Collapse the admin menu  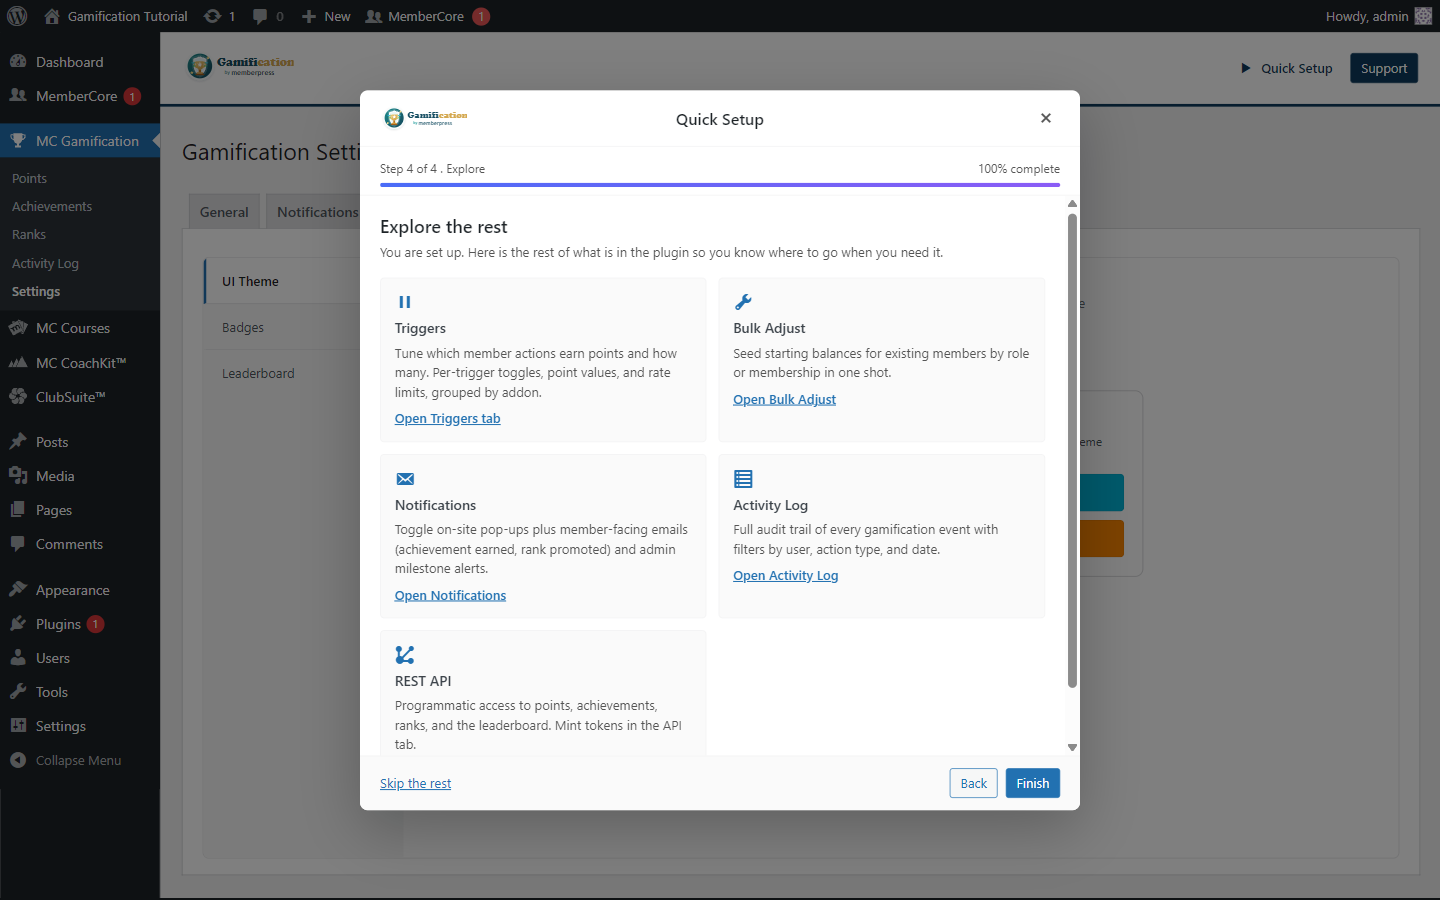[80, 760]
